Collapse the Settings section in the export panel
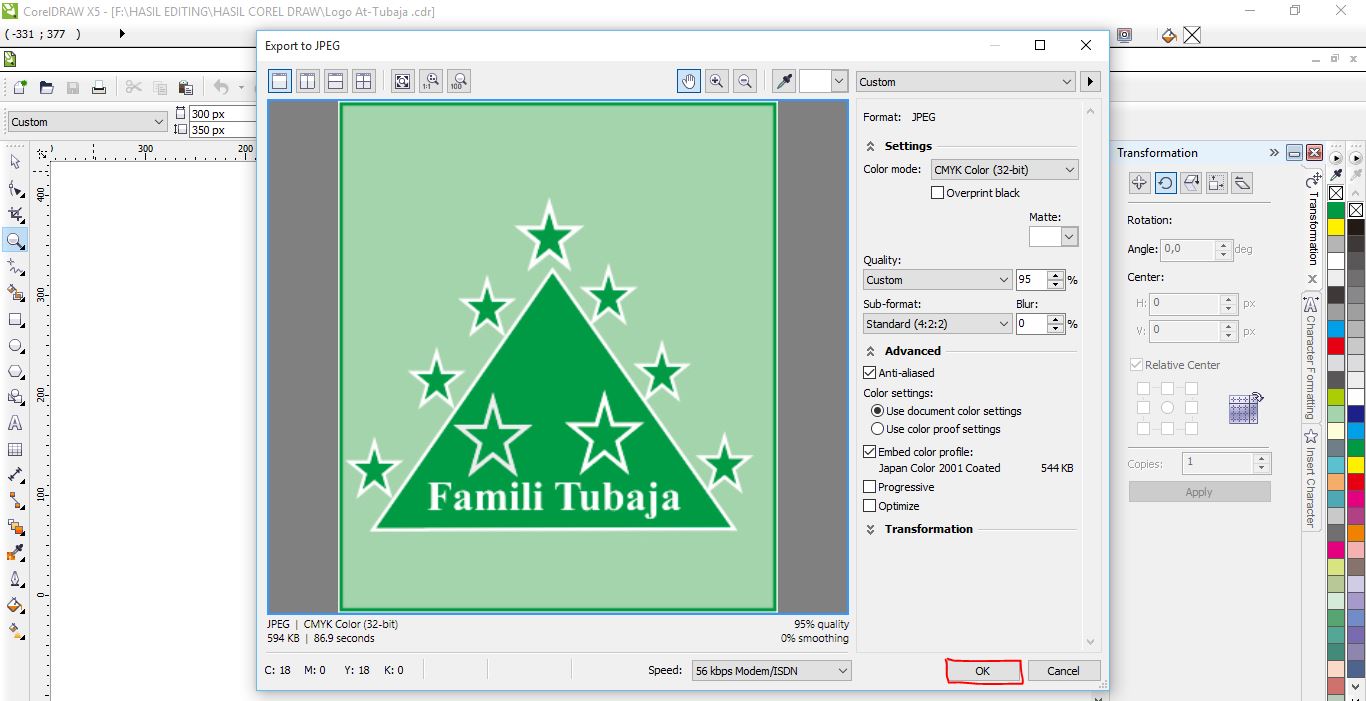This screenshot has width=1366, height=701. click(868, 146)
